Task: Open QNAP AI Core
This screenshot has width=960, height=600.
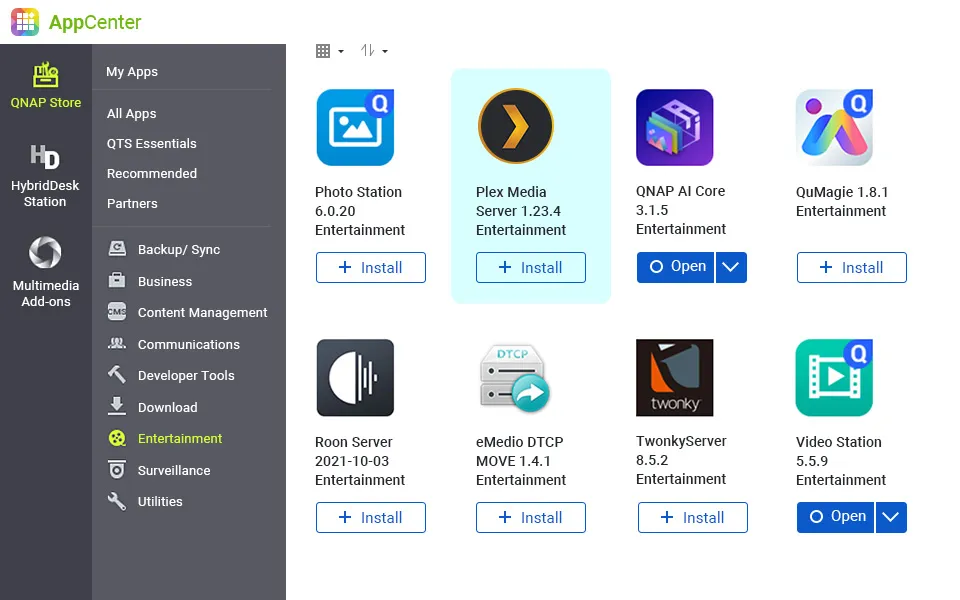Action: coord(675,267)
